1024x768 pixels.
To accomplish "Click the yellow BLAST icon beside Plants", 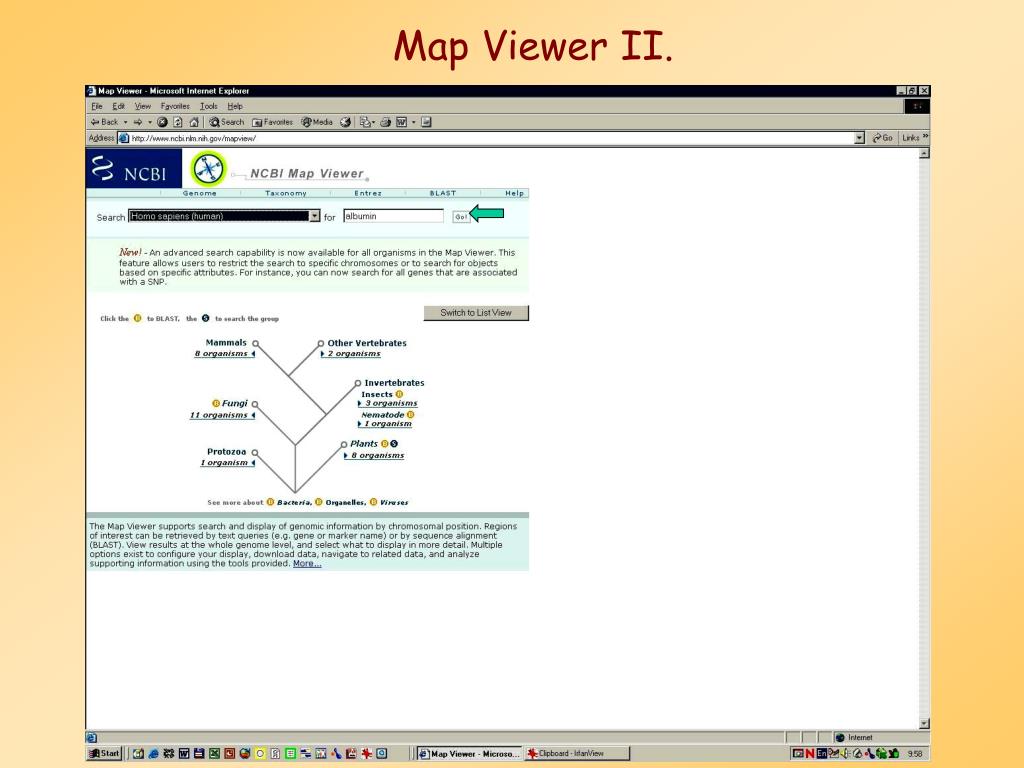I will pos(385,444).
